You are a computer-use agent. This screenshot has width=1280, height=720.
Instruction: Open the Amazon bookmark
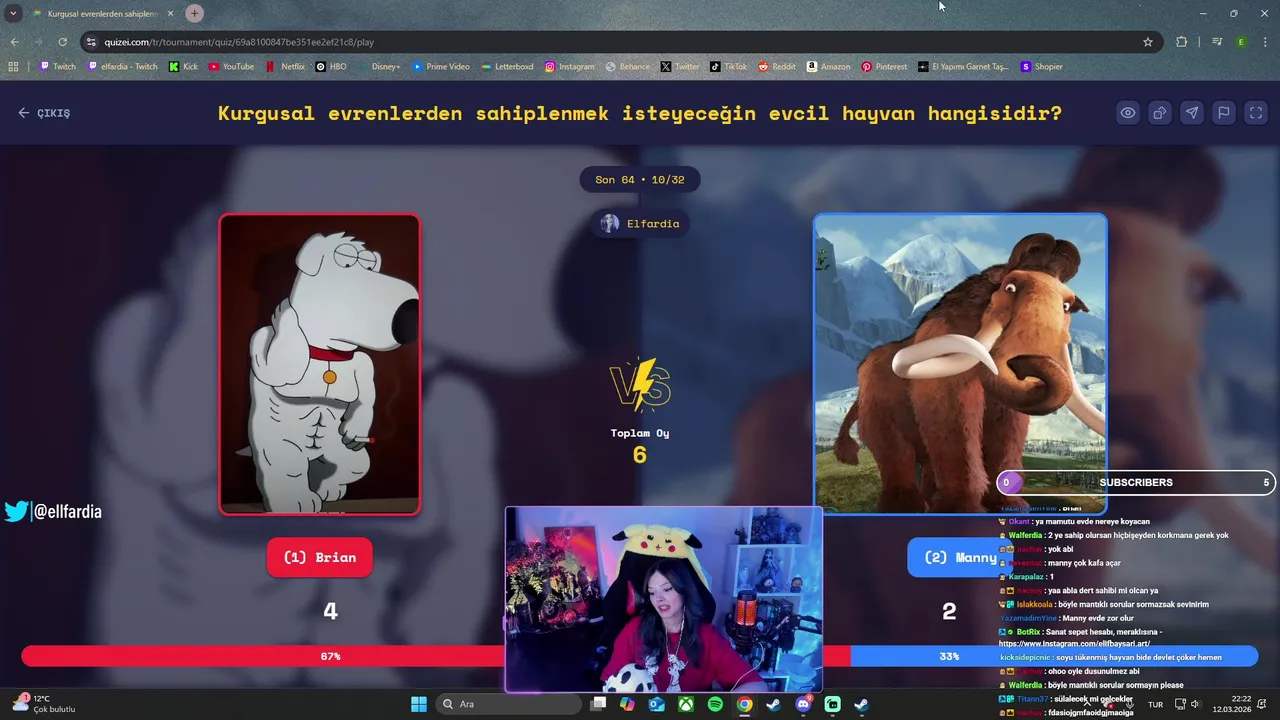[828, 67]
